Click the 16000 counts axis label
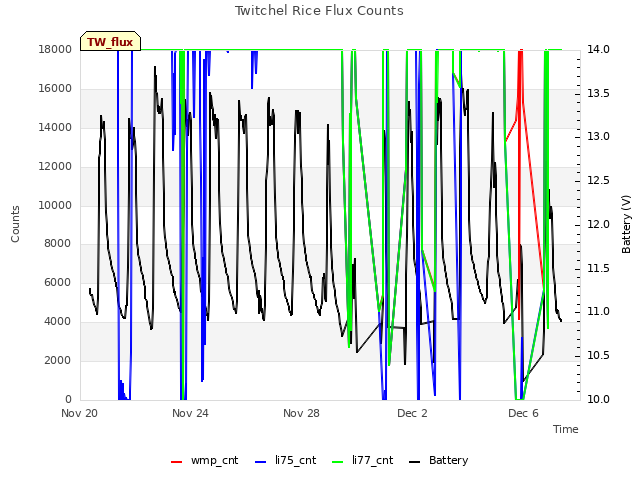This screenshot has height=480, width=640. click(x=55, y=89)
